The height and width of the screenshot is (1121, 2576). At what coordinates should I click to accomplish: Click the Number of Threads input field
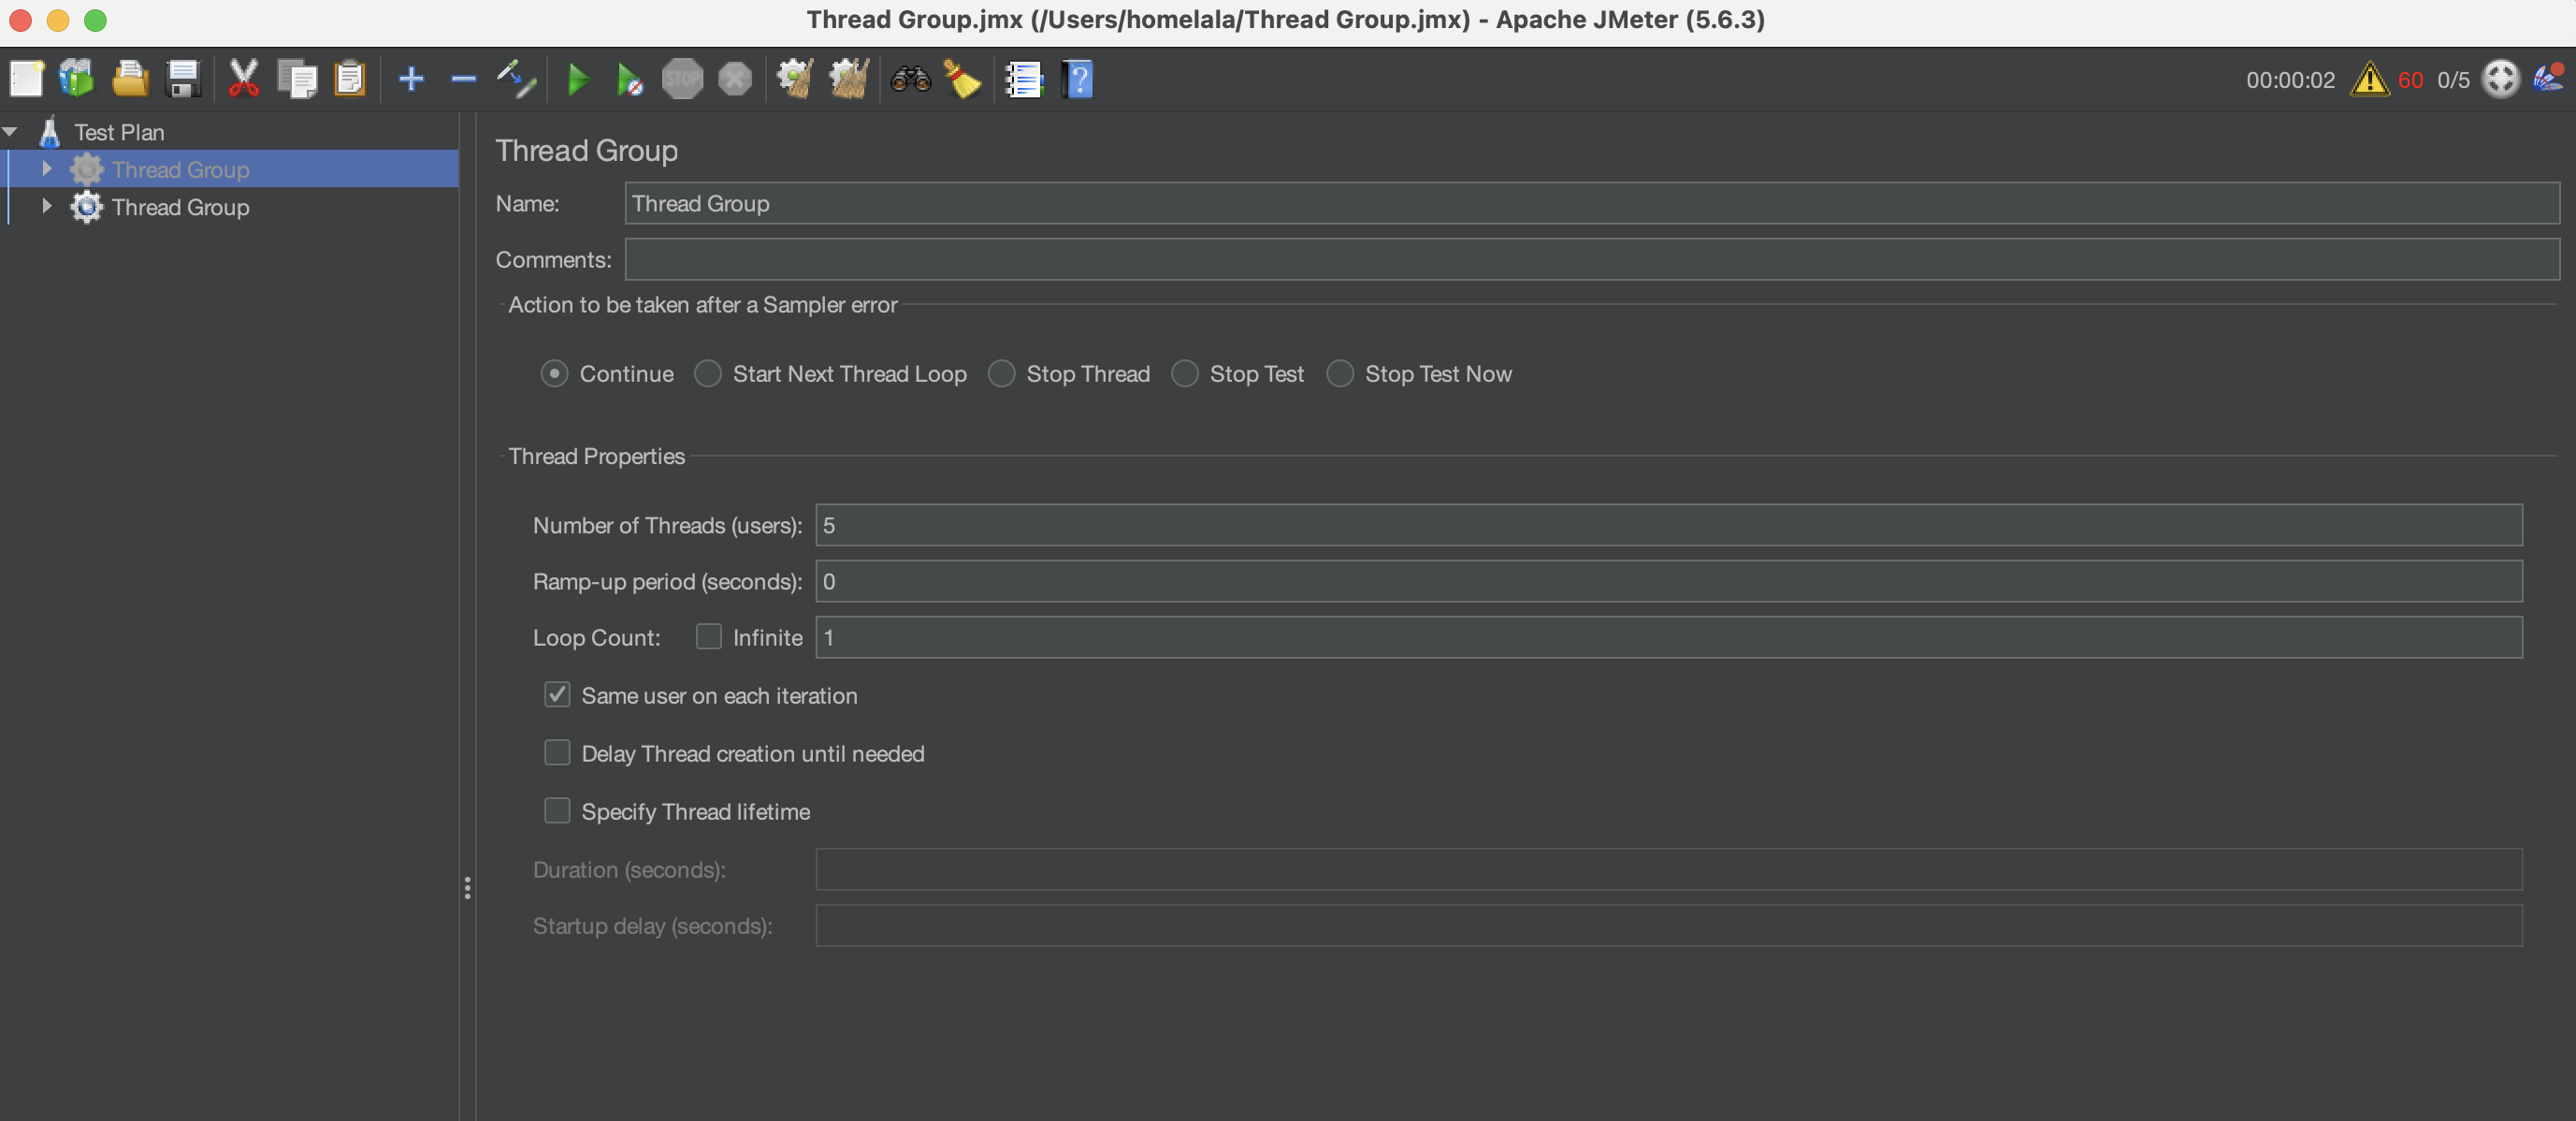1667,525
